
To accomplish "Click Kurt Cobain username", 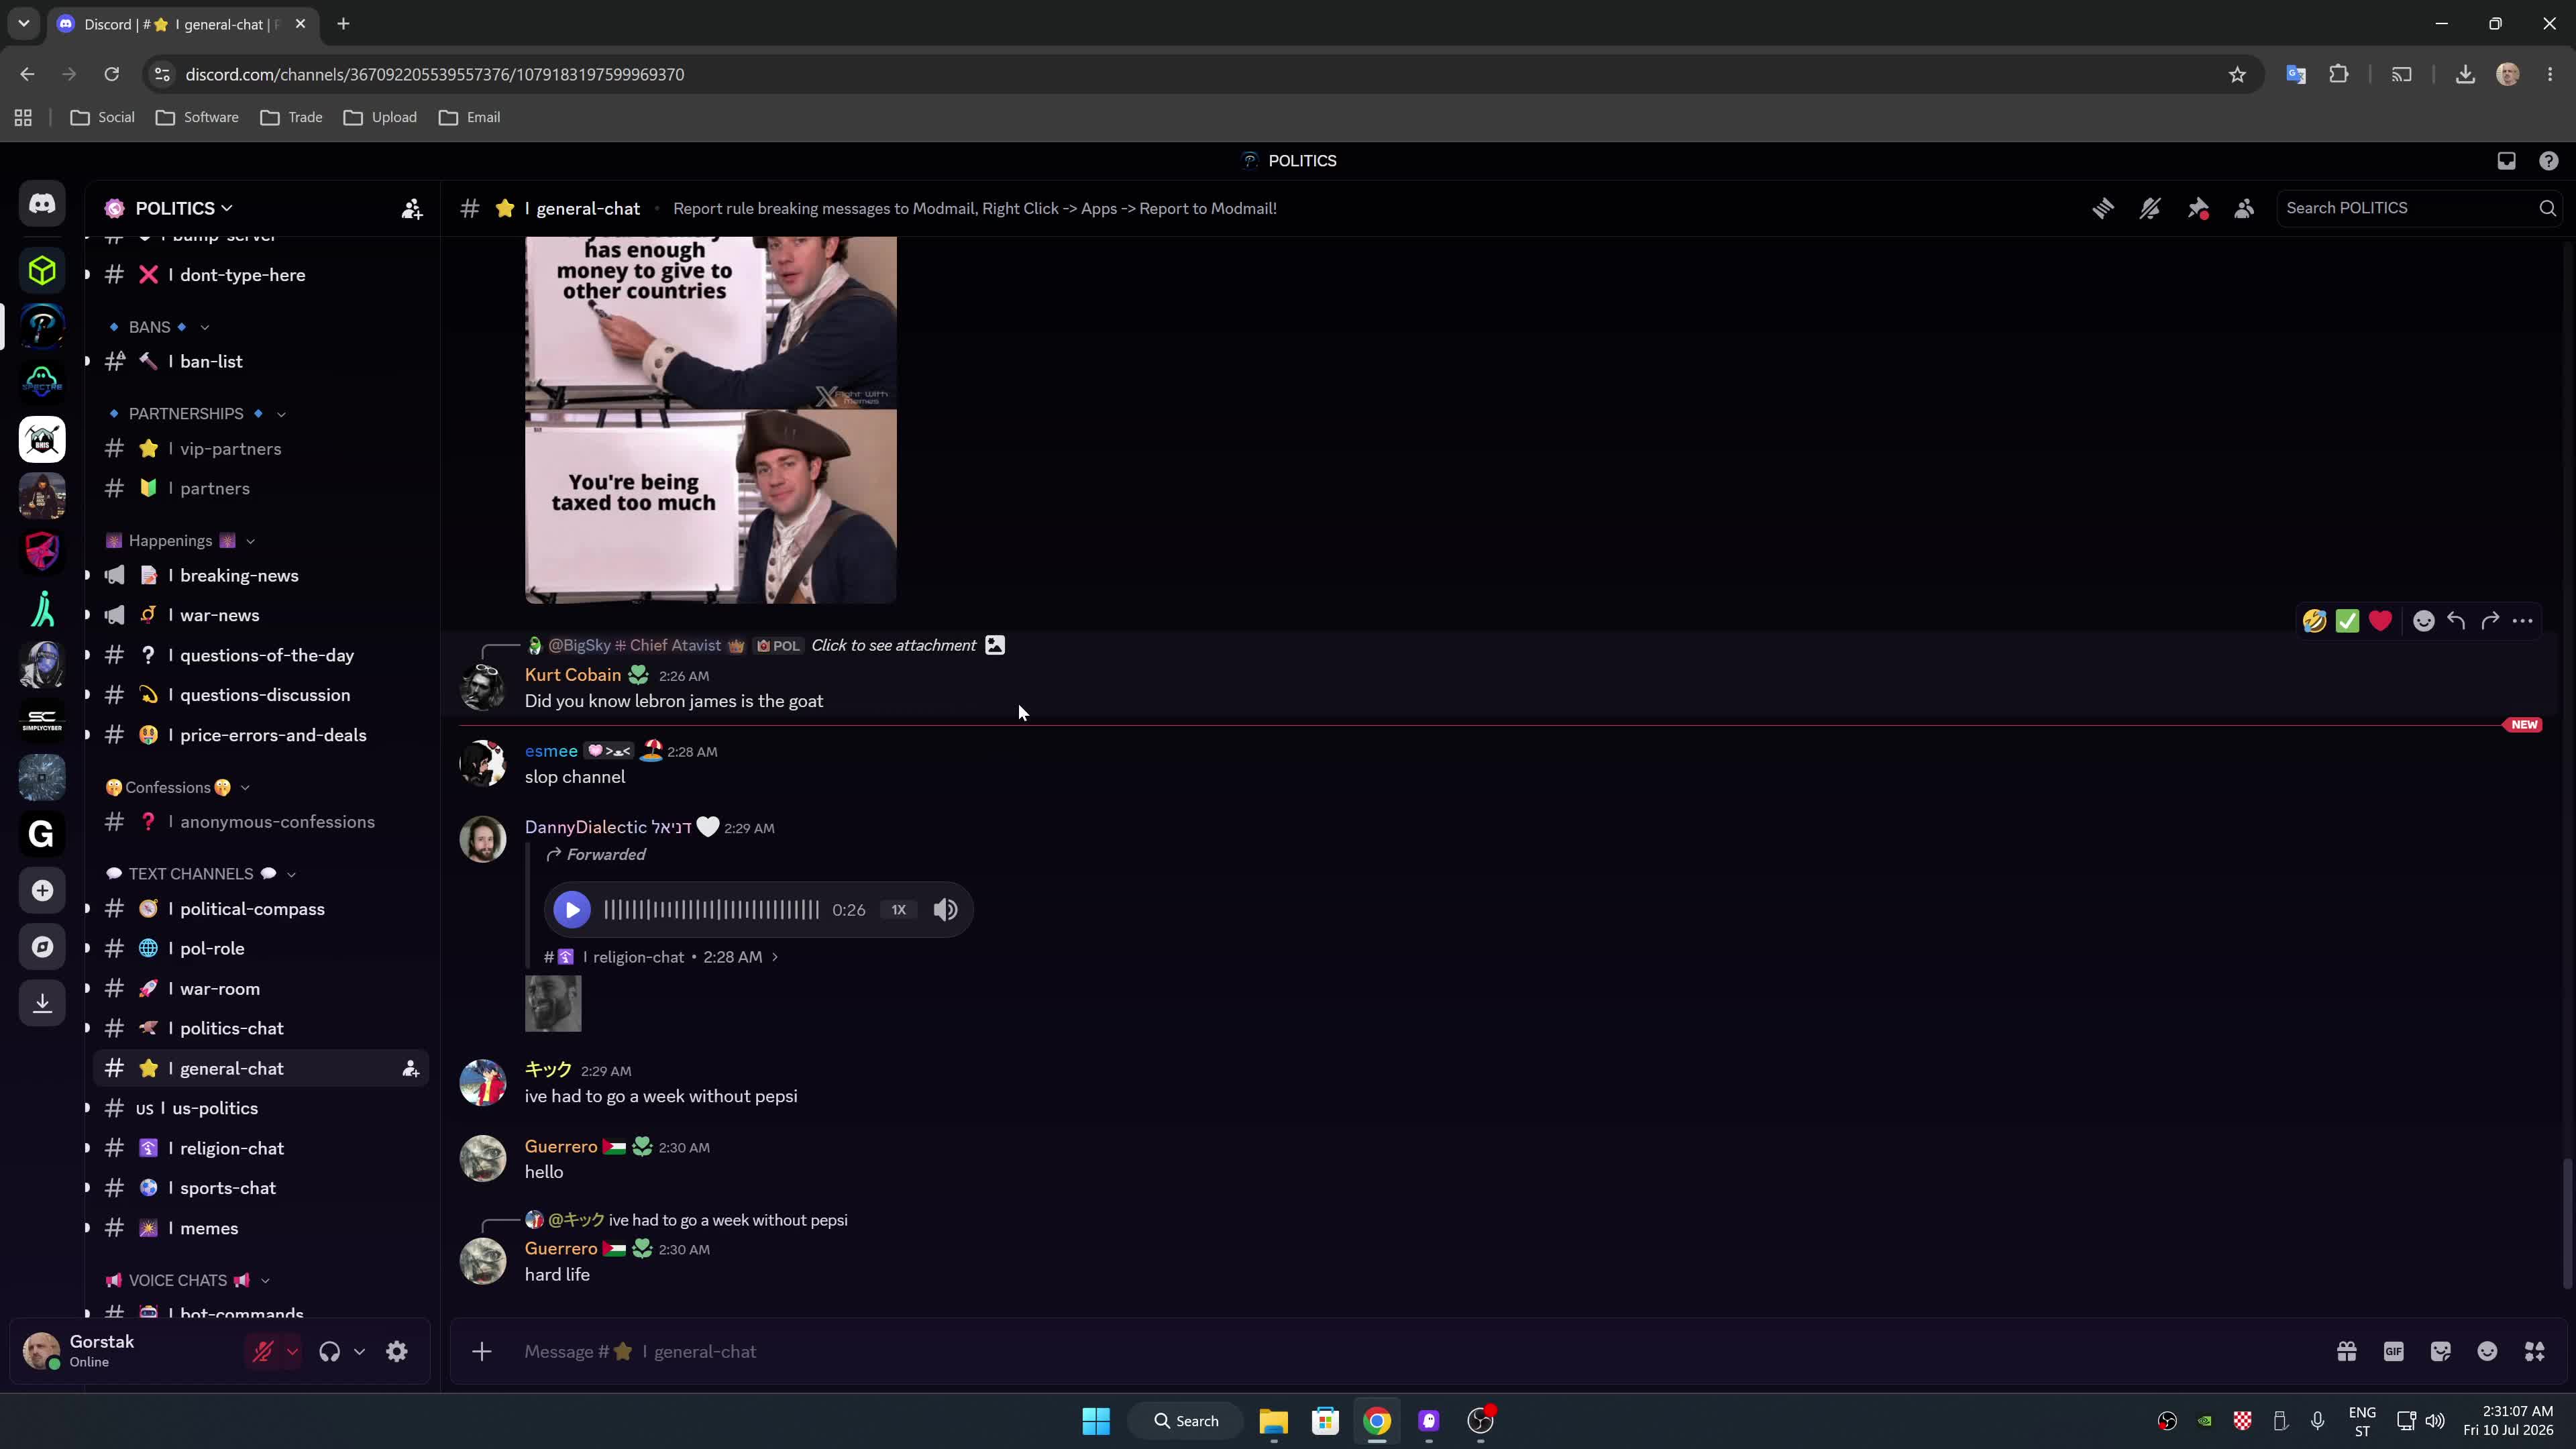I will 573,675.
